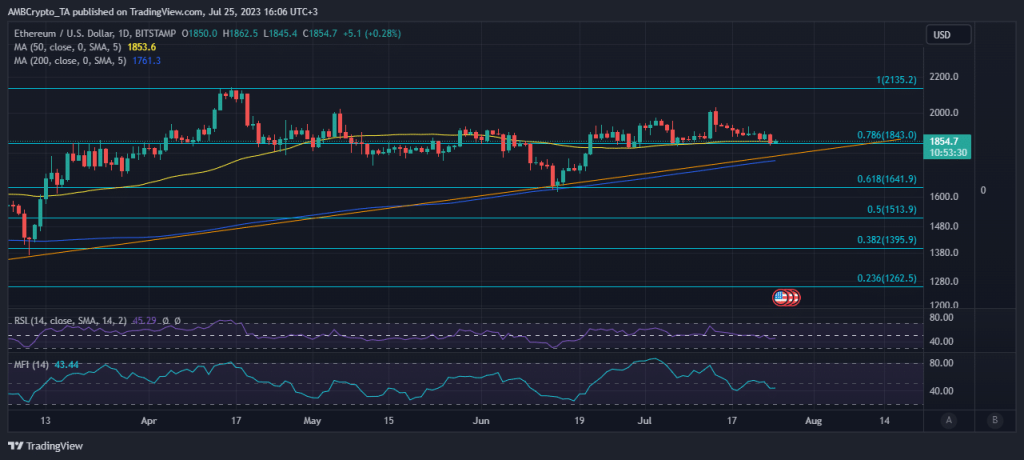Click the TradingView logo

click(47, 445)
